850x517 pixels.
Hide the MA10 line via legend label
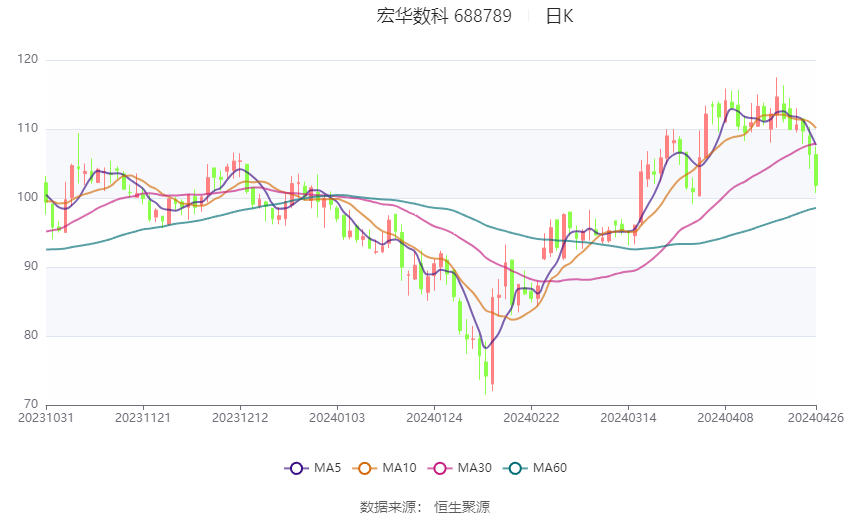400,467
